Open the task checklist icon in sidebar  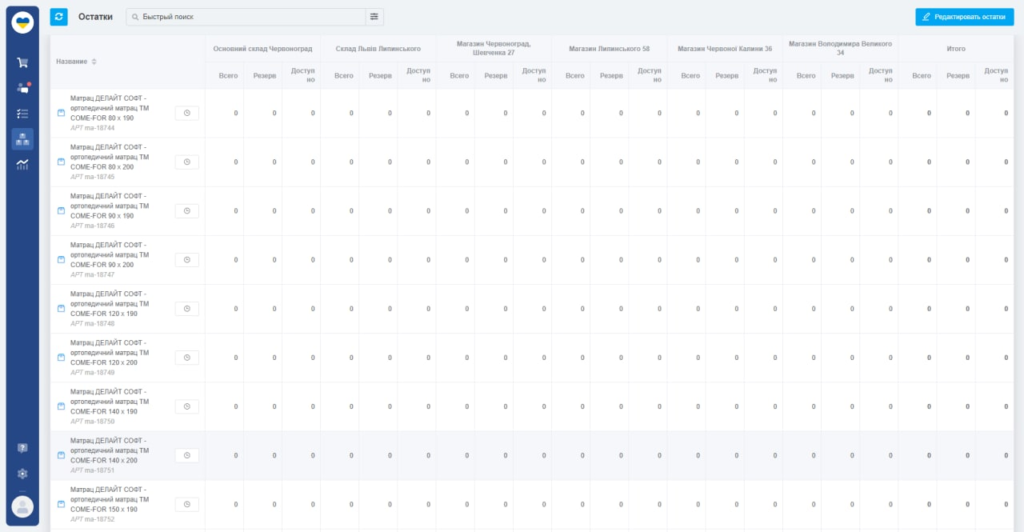(22, 114)
